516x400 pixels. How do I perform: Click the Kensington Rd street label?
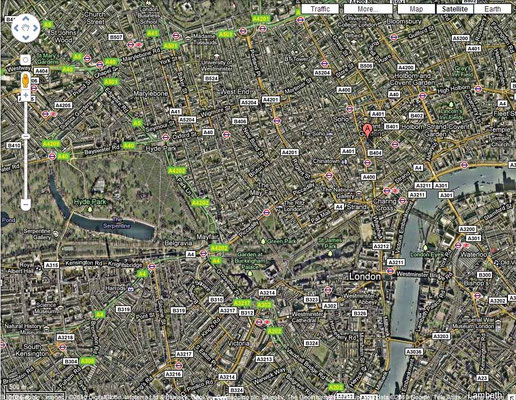[84, 263]
